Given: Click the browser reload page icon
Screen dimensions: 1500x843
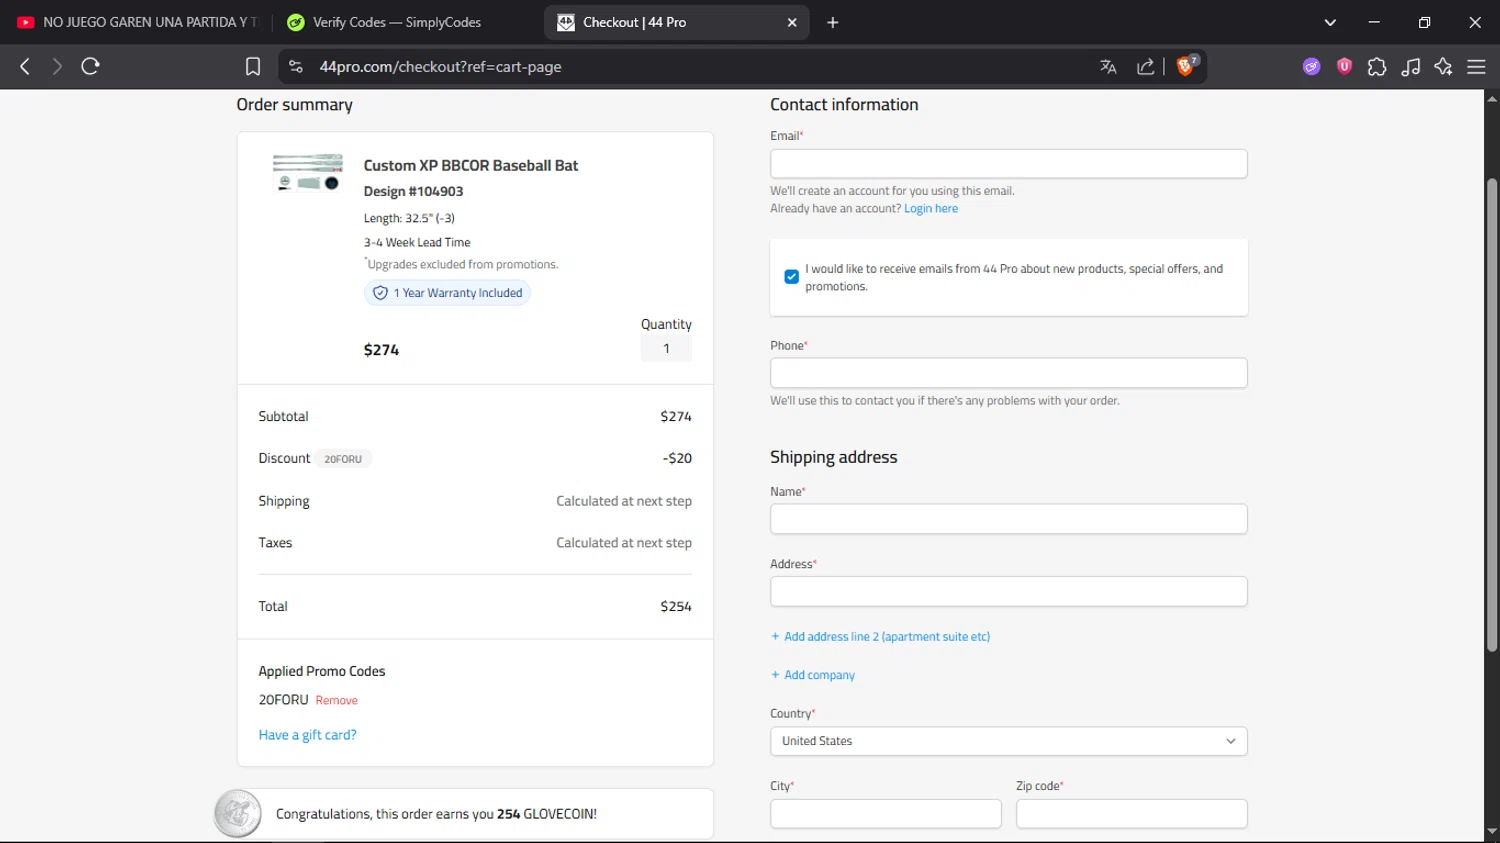Looking at the screenshot, I should pyautogui.click(x=90, y=66).
